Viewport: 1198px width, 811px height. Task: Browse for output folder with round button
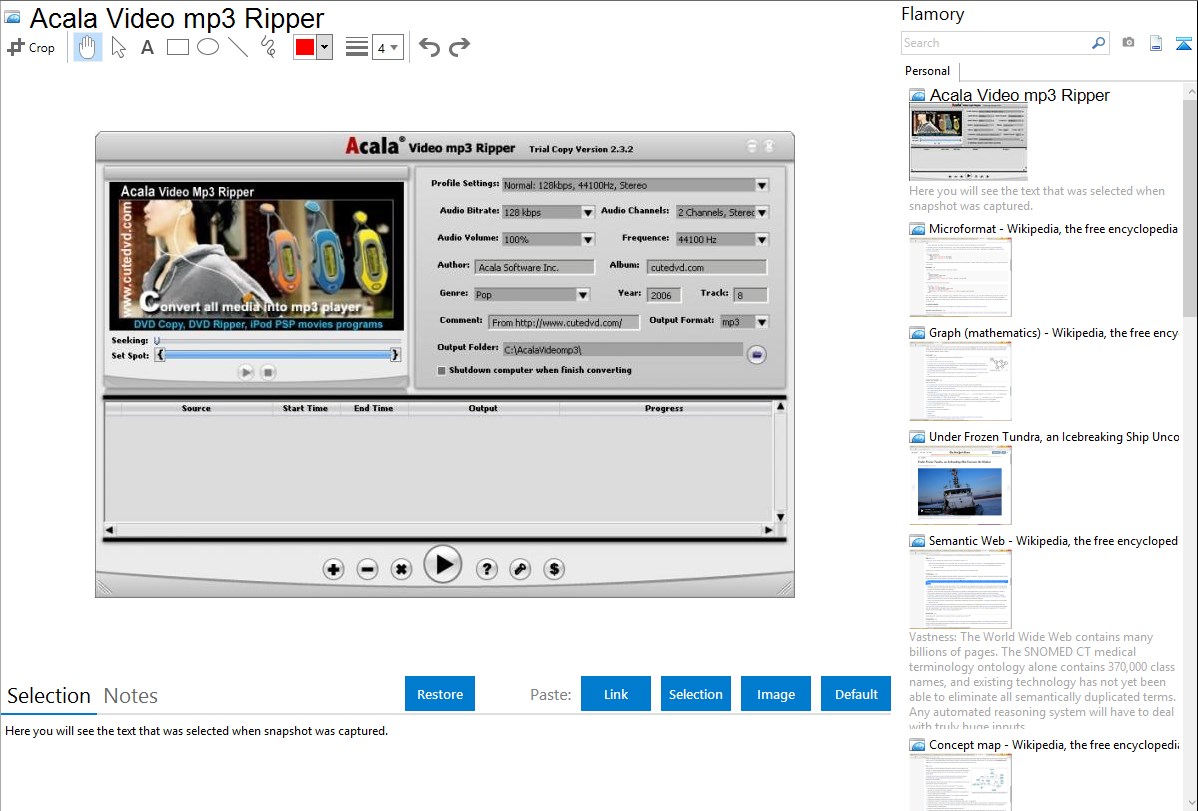pyautogui.click(x=756, y=354)
